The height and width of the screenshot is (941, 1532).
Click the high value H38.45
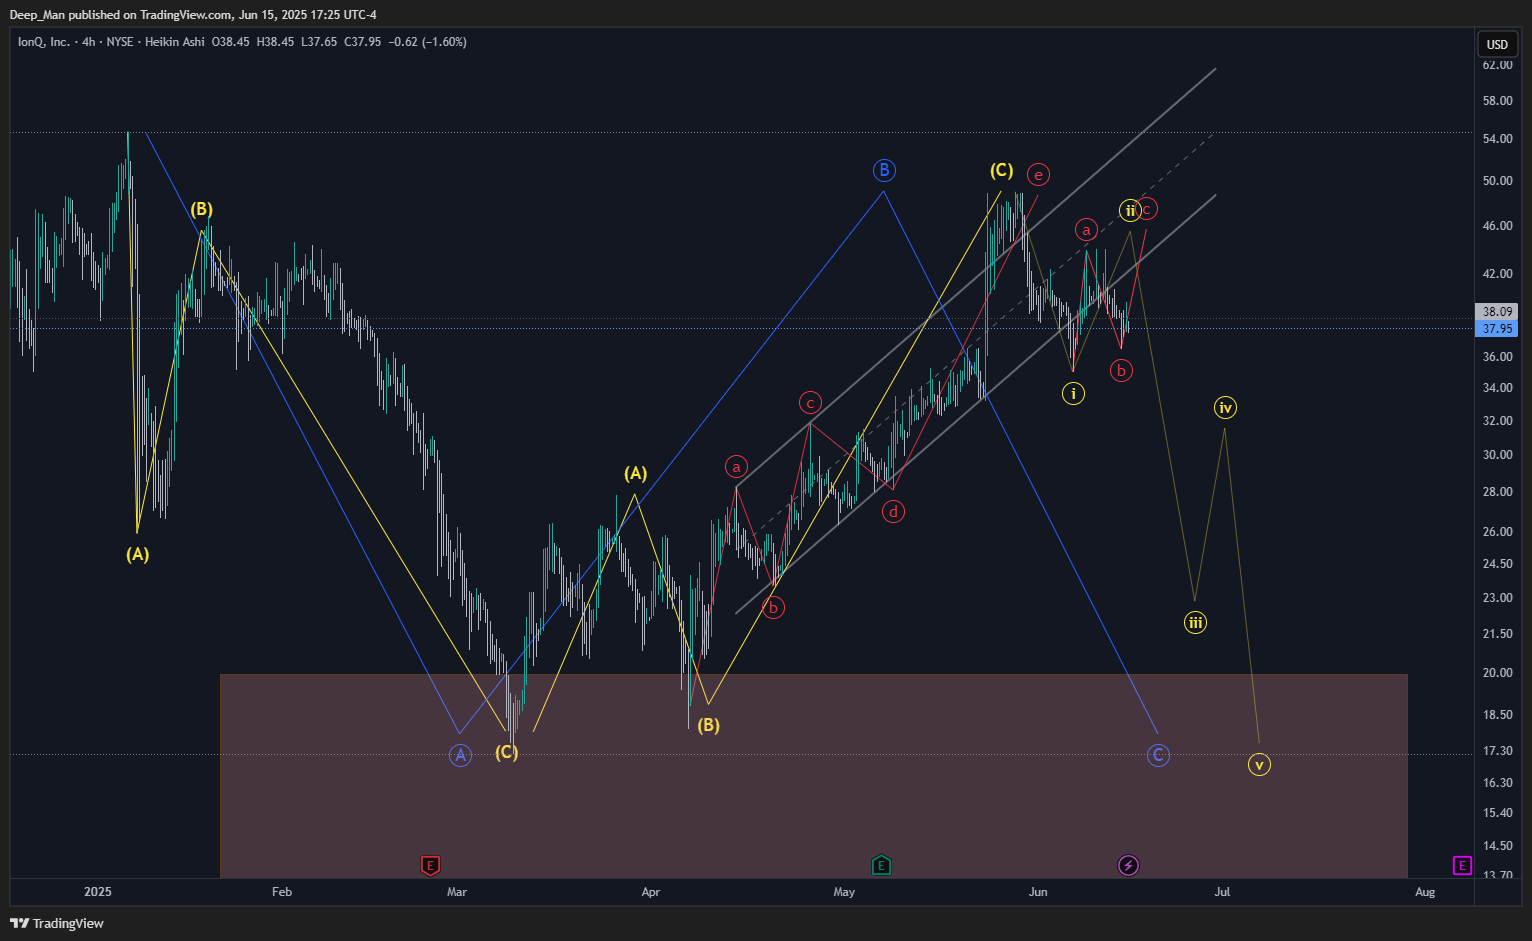click(275, 42)
